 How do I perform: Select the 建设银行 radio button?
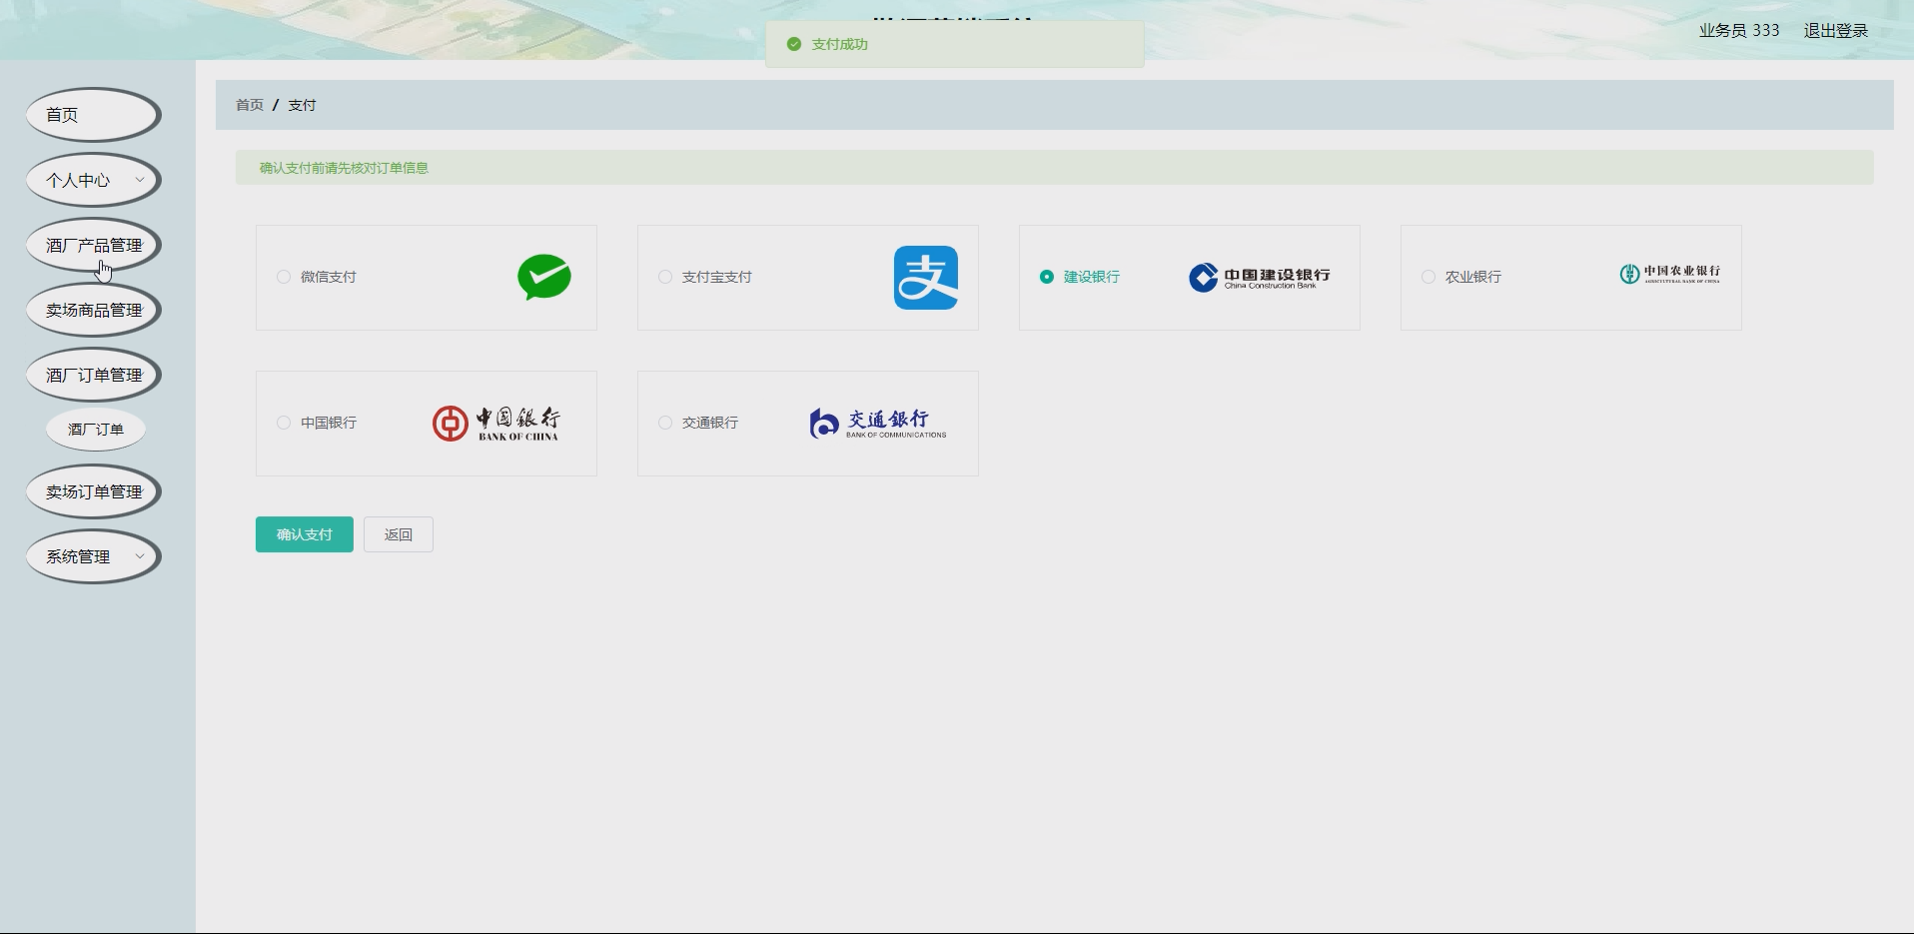(x=1047, y=277)
